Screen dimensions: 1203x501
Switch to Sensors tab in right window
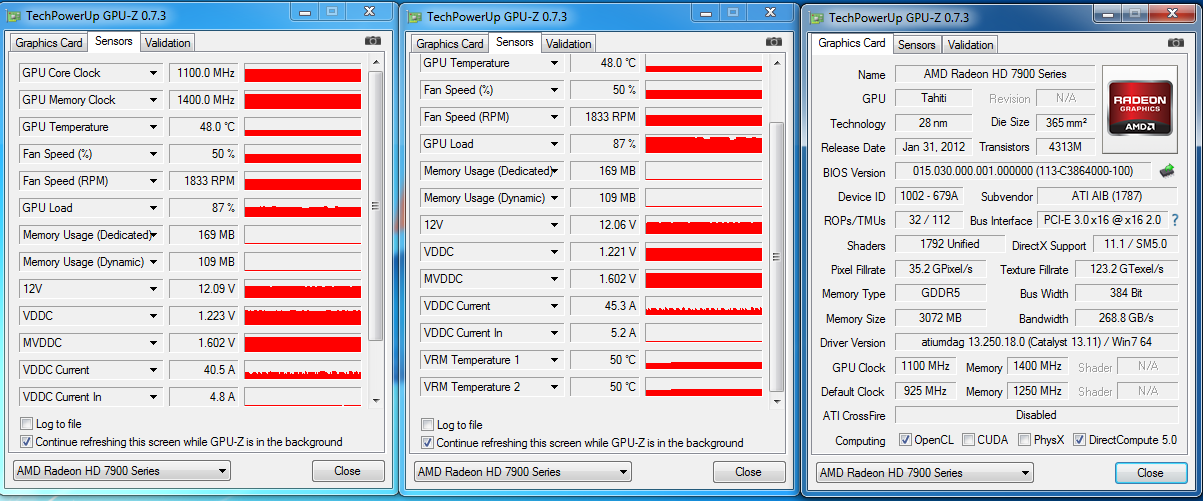[x=917, y=45]
